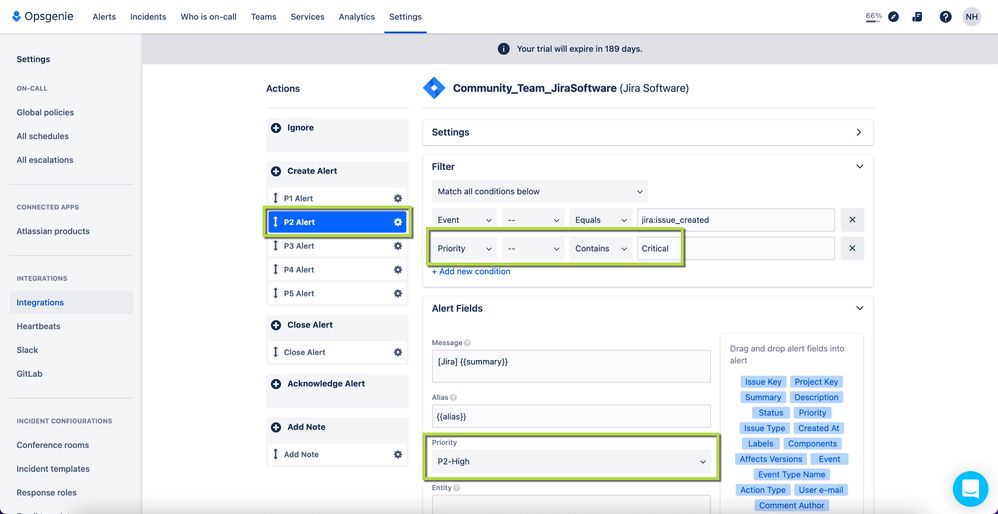Open the Alerts menu
Viewport: 998px width, 514px height.
click(104, 17)
